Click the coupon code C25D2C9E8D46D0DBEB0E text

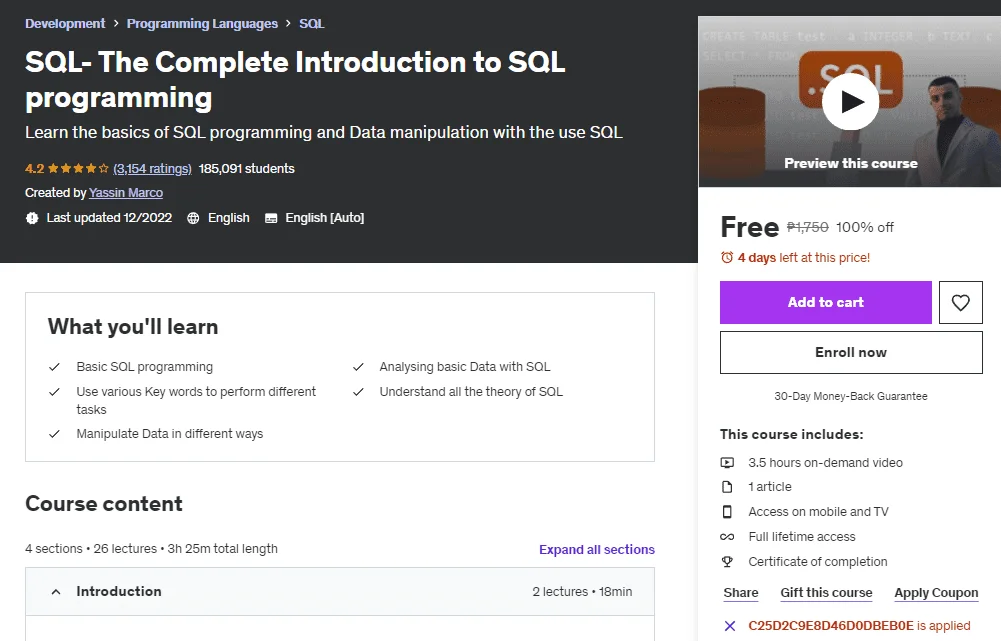(831, 626)
